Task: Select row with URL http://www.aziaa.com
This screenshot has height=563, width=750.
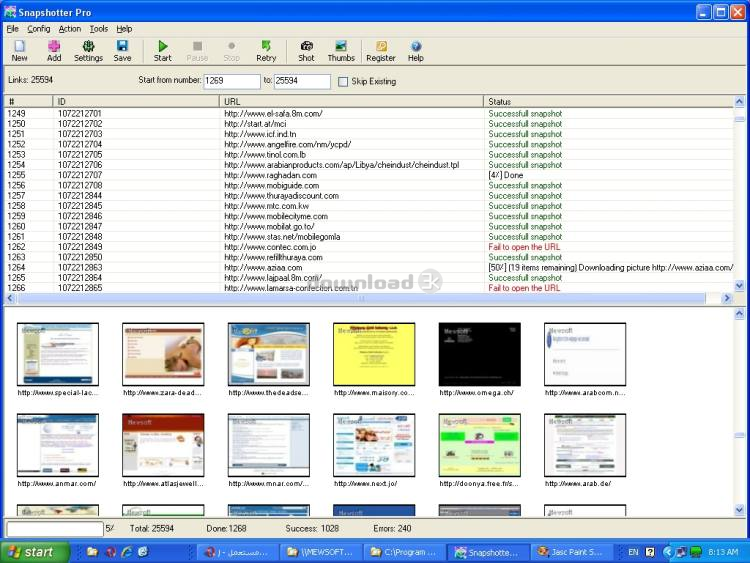Action: coord(369,267)
